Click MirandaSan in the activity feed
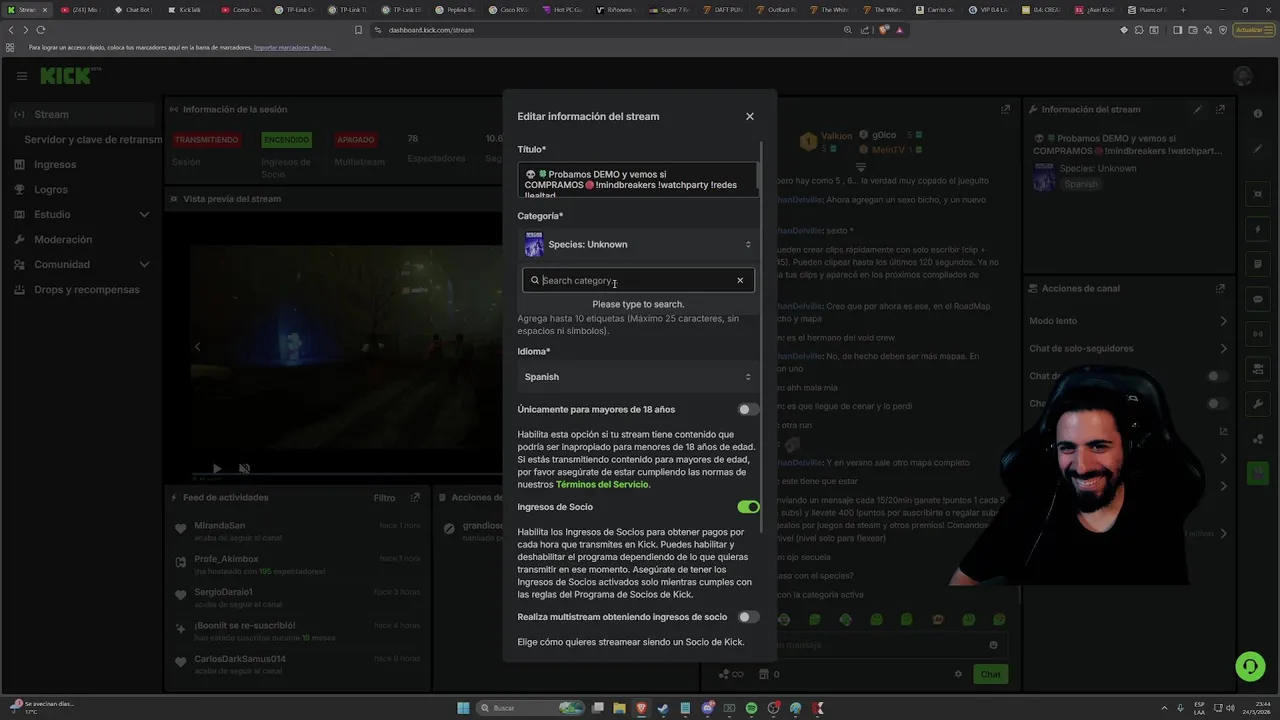 tap(220, 525)
